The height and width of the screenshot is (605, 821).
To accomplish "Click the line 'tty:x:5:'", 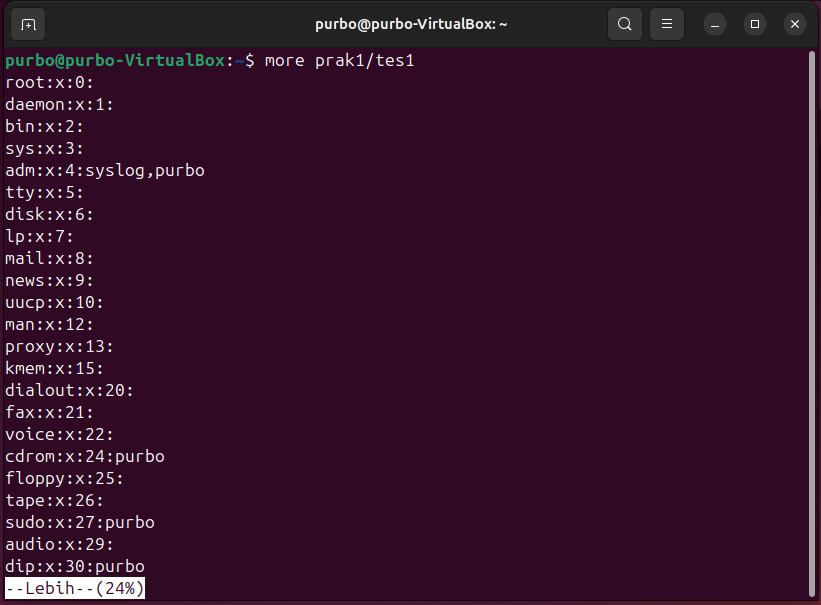I will coord(44,193).
